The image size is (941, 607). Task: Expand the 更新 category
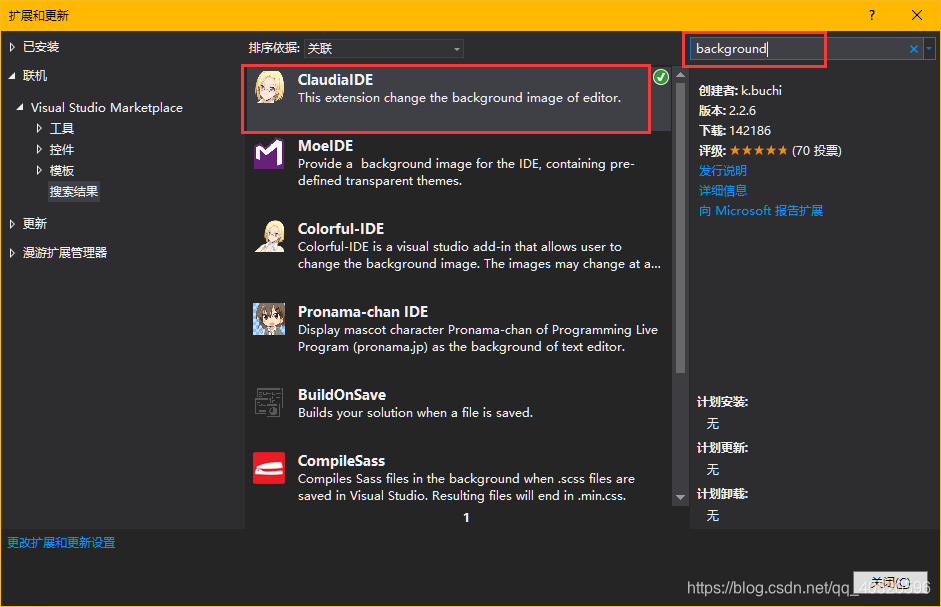[x=12, y=224]
